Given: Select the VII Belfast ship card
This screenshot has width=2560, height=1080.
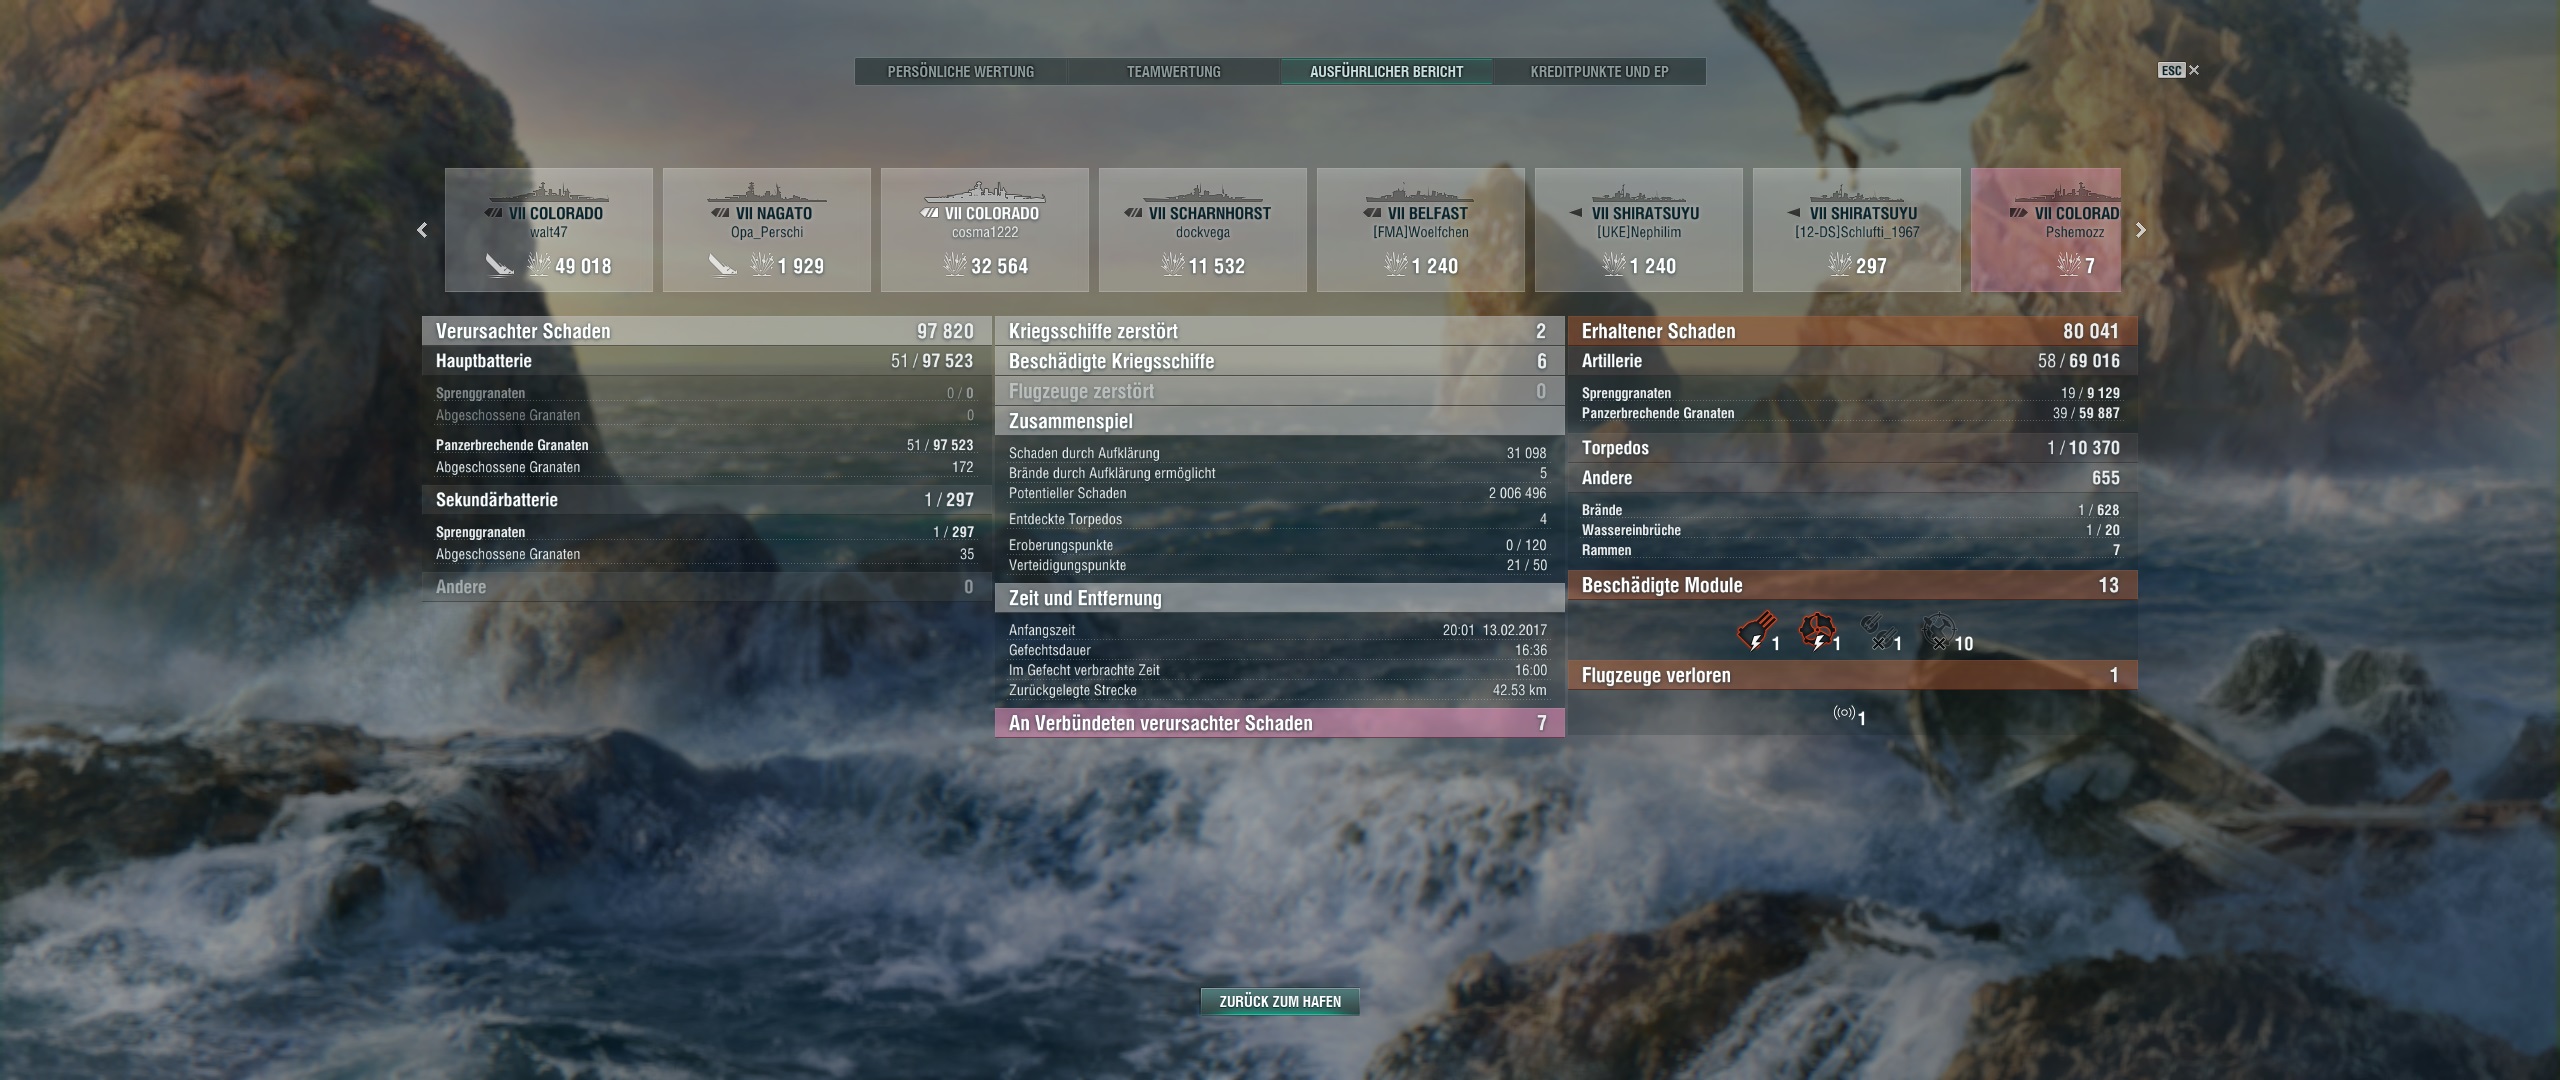Looking at the screenshot, I should tap(1420, 230).
